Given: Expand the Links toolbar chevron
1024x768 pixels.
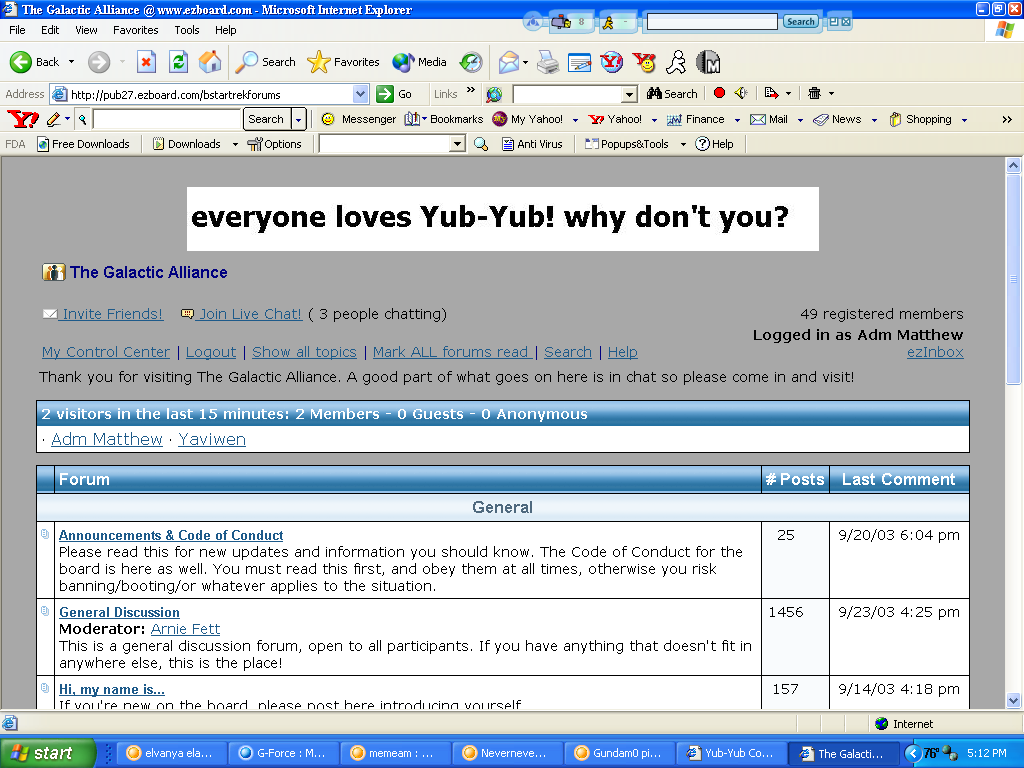Looking at the screenshot, I should tap(471, 90).
